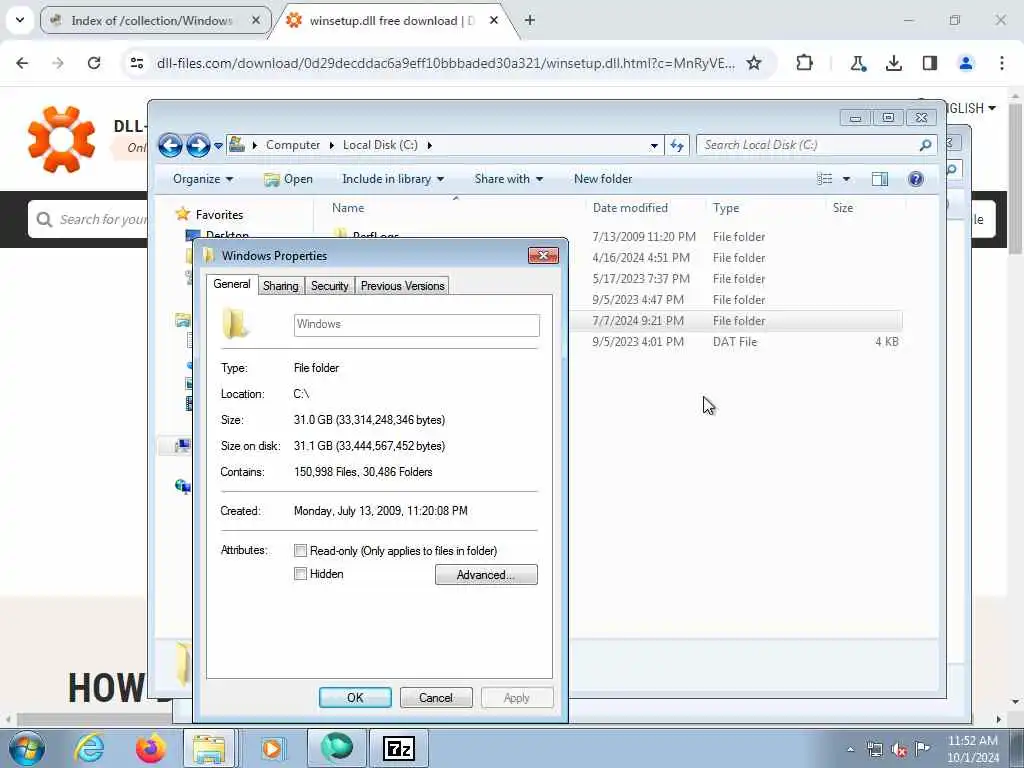Expand Share with menu
The width and height of the screenshot is (1024, 768).
[x=509, y=179]
